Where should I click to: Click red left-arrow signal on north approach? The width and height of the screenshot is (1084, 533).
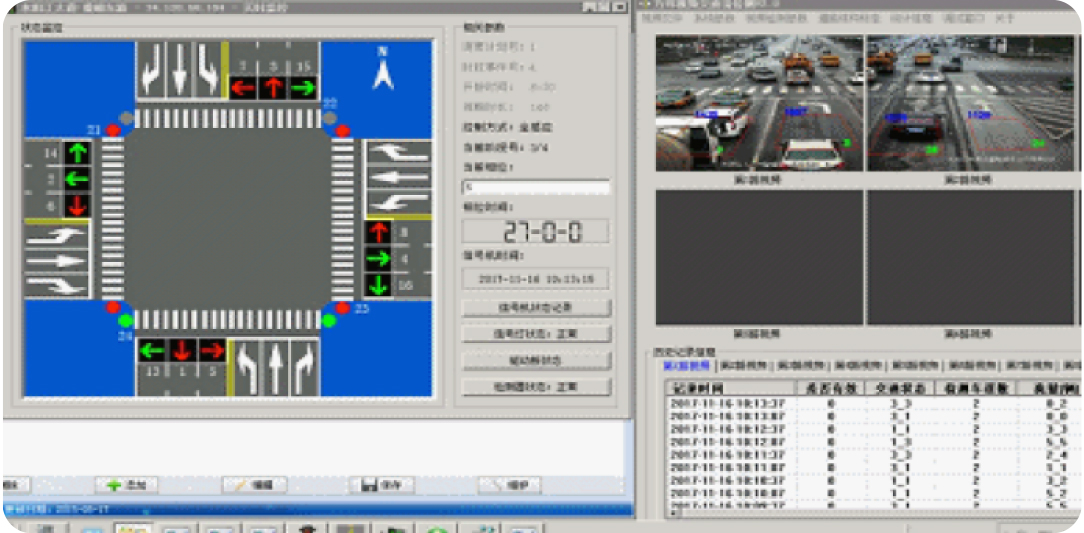pyautogui.click(x=243, y=88)
